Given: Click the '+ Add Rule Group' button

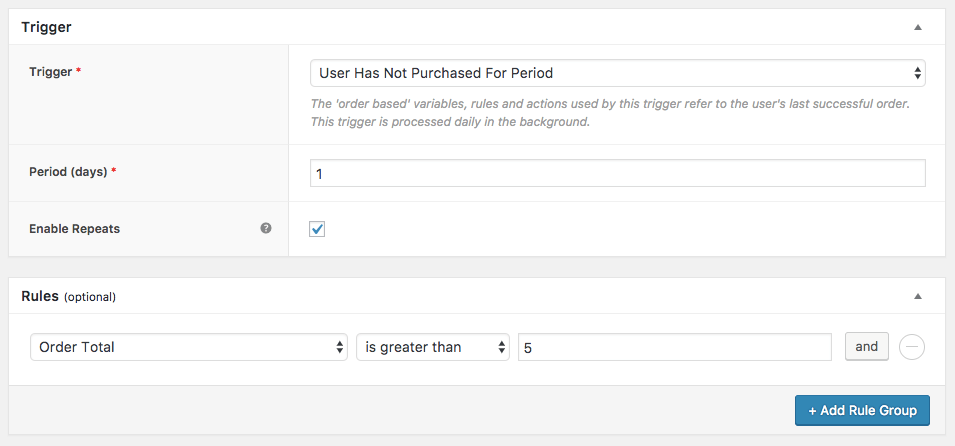Looking at the screenshot, I should [862, 410].
